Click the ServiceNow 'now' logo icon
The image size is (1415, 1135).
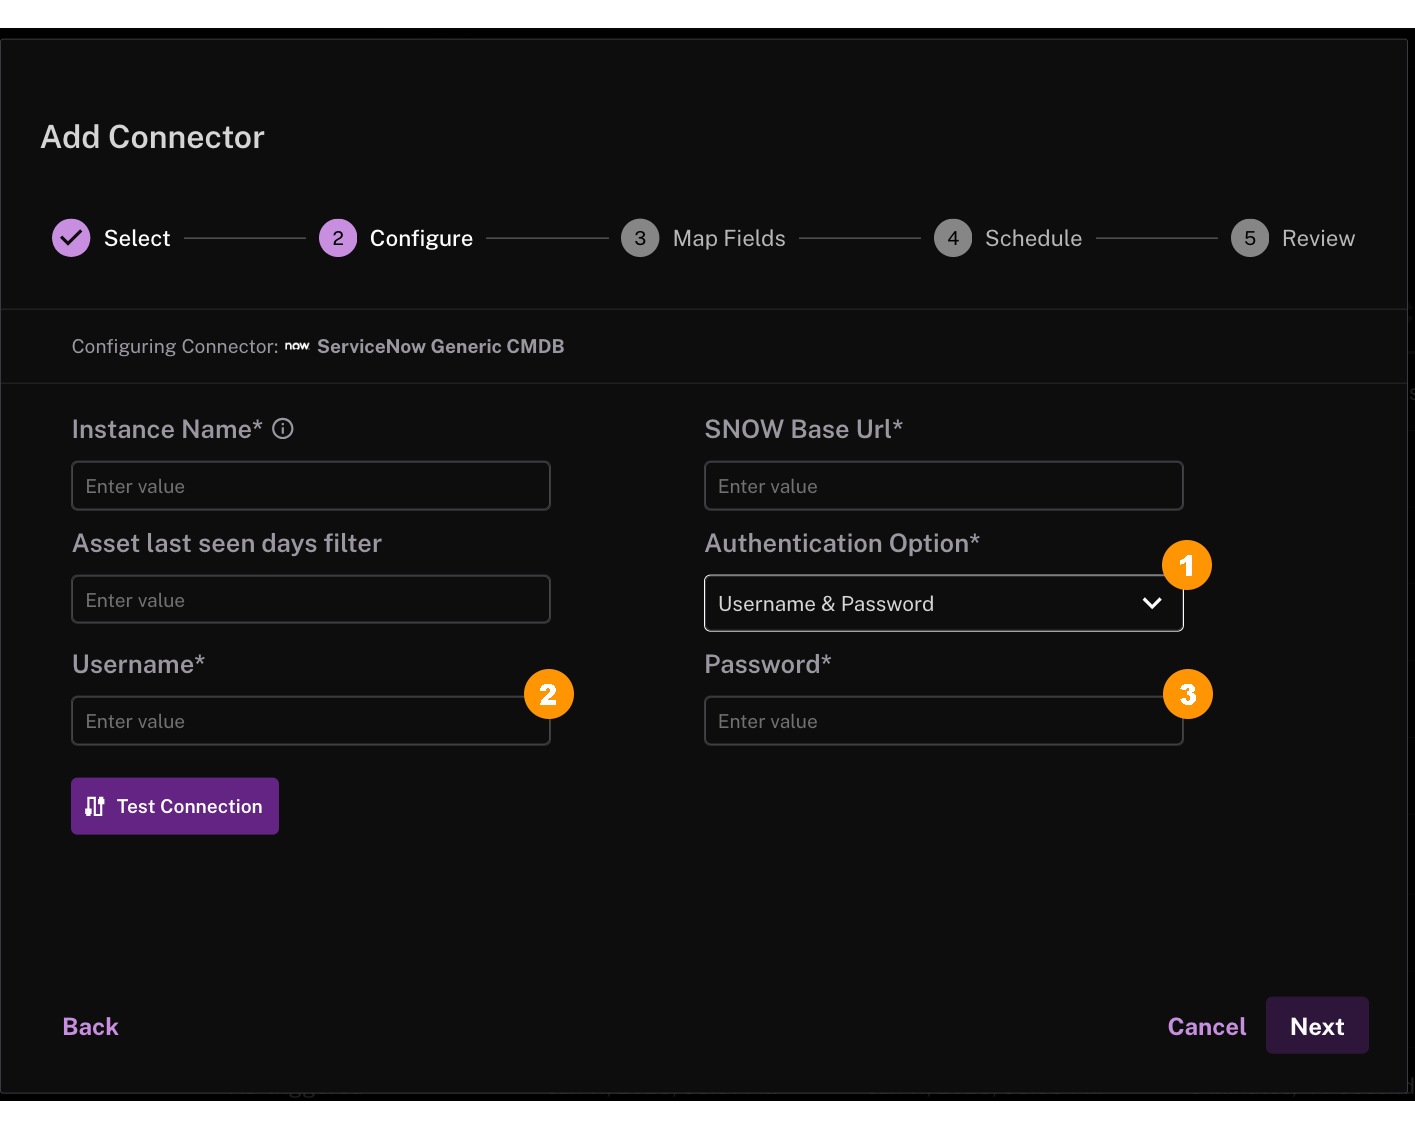[297, 346]
